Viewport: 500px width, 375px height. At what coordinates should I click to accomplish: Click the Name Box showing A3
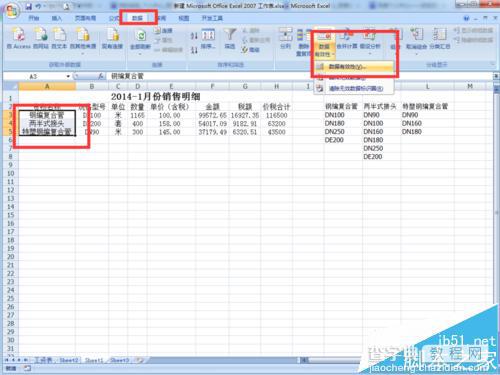(34, 77)
